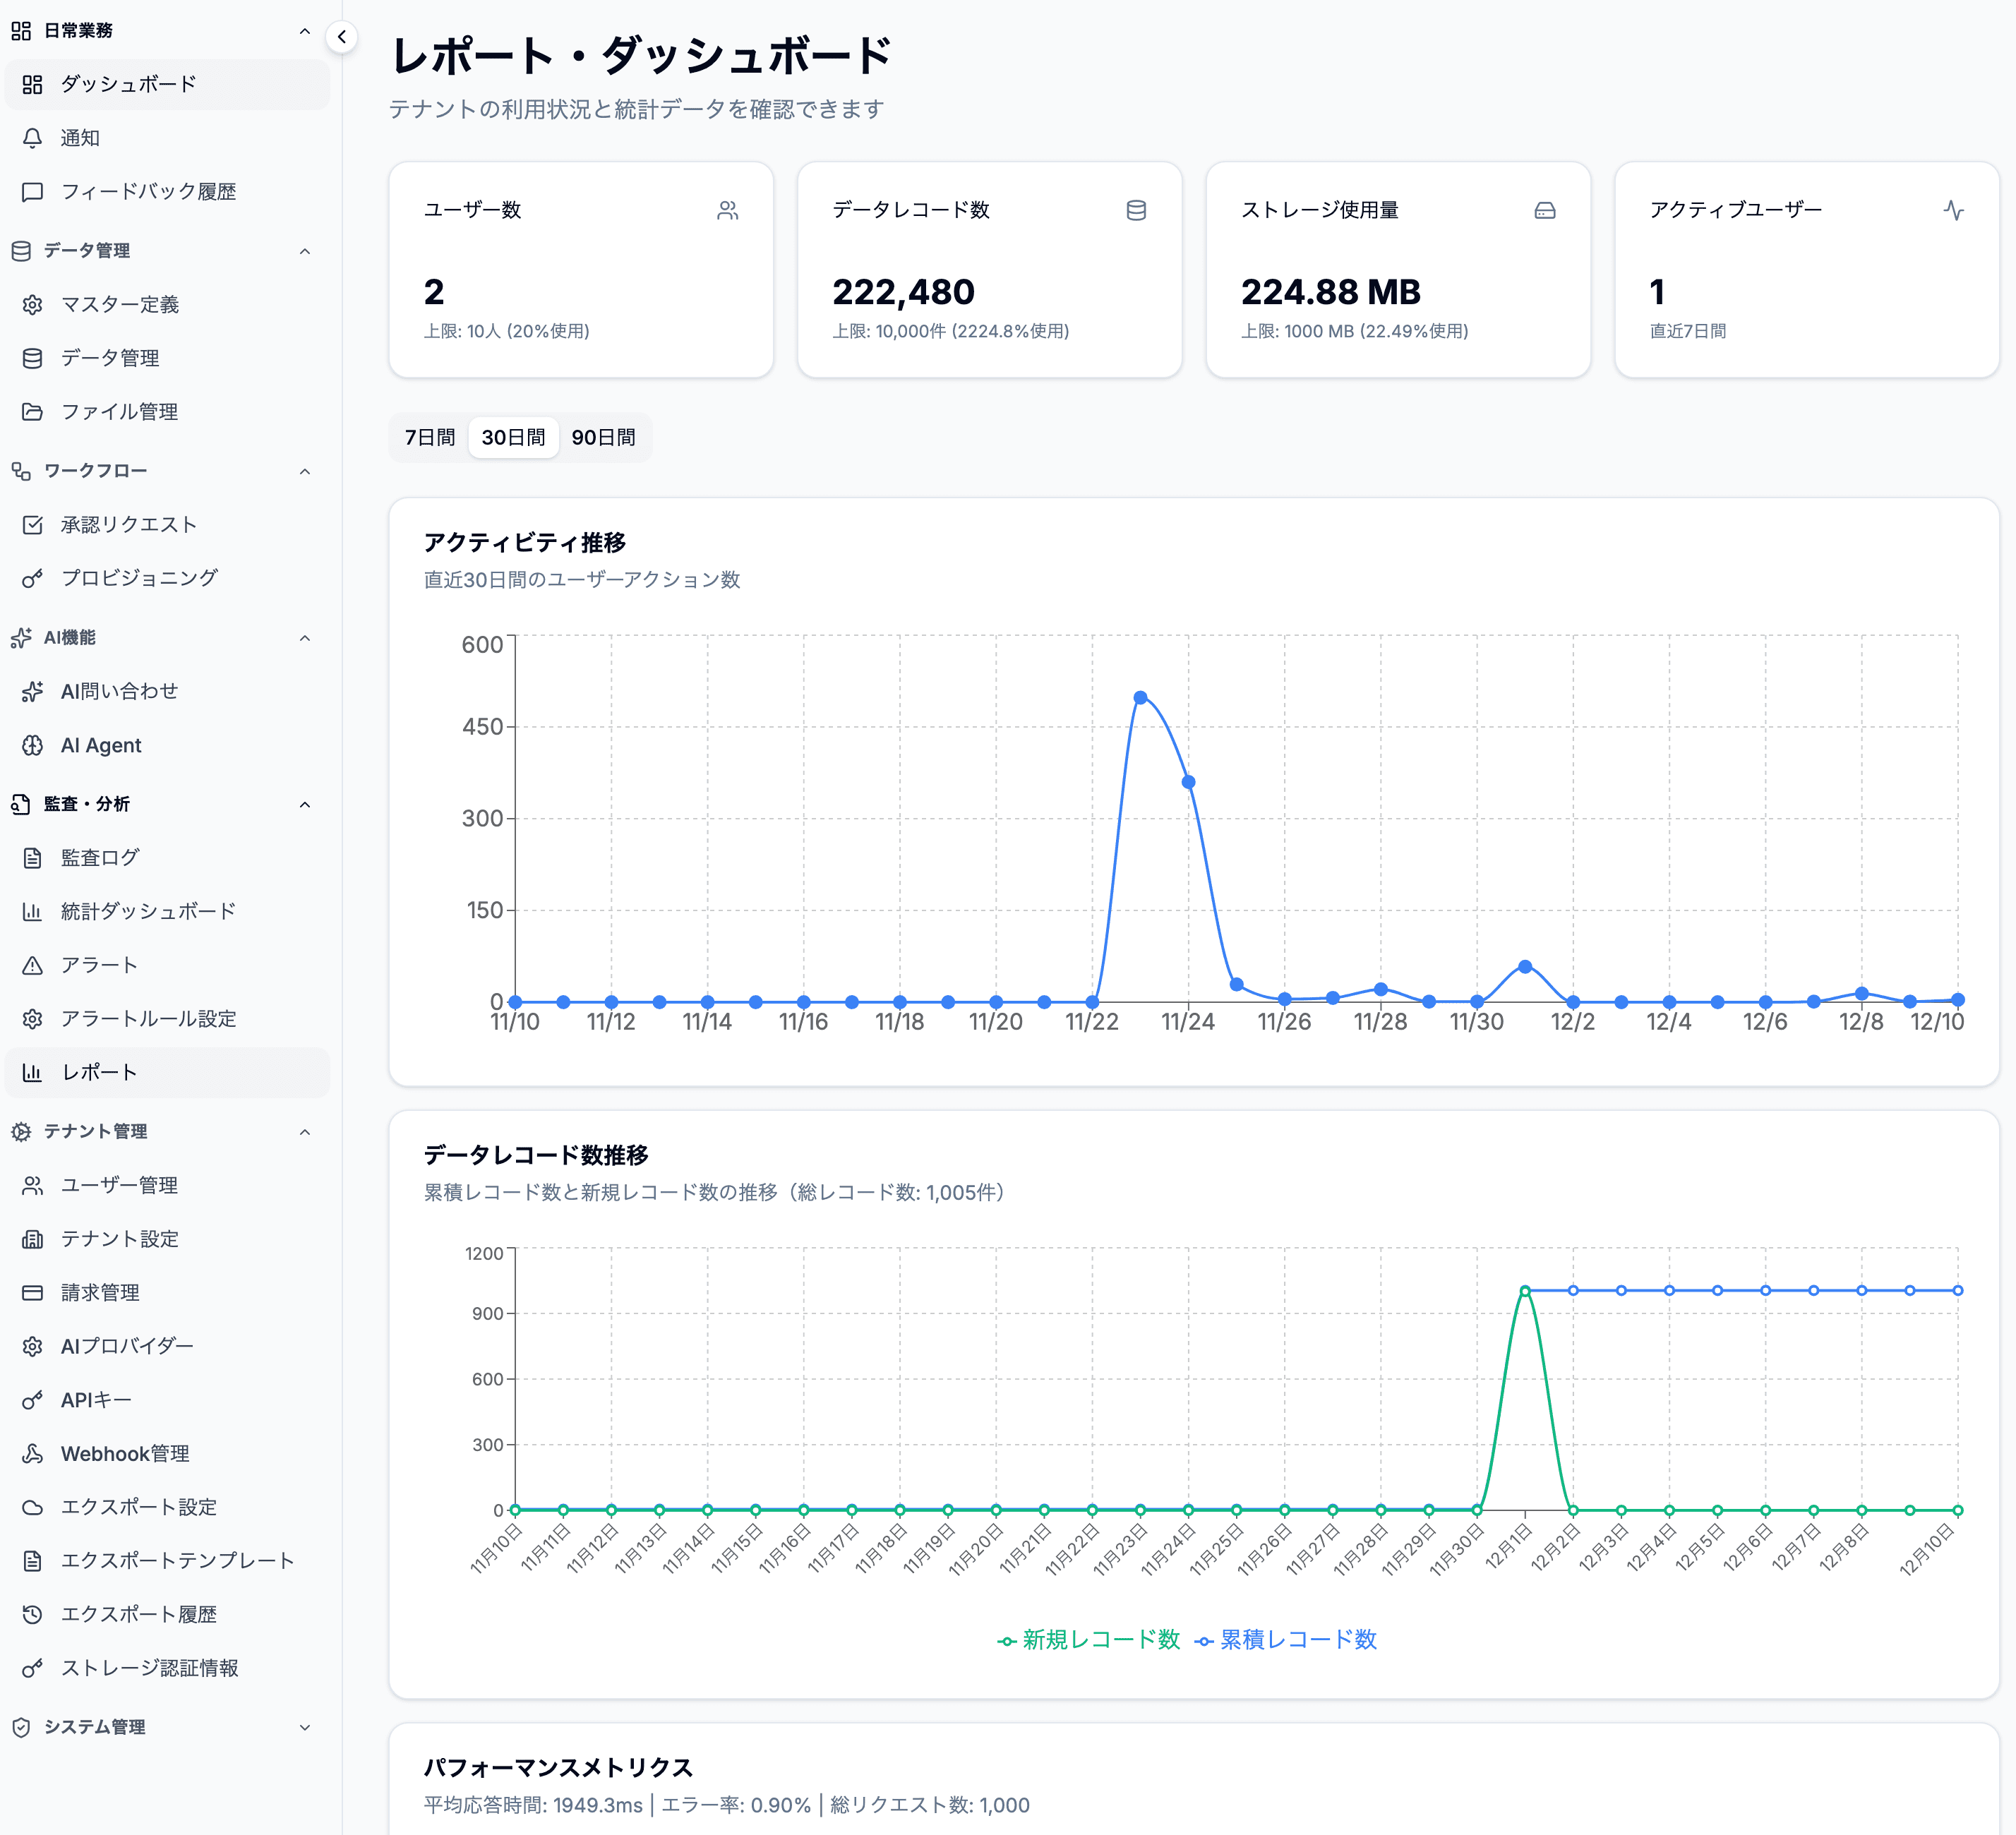Image resolution: width=2016 pixels, height=1835 pixels.
Task: Click activity pulse icon on アクティブユーザー card
Action: (x=1953, y=210)
